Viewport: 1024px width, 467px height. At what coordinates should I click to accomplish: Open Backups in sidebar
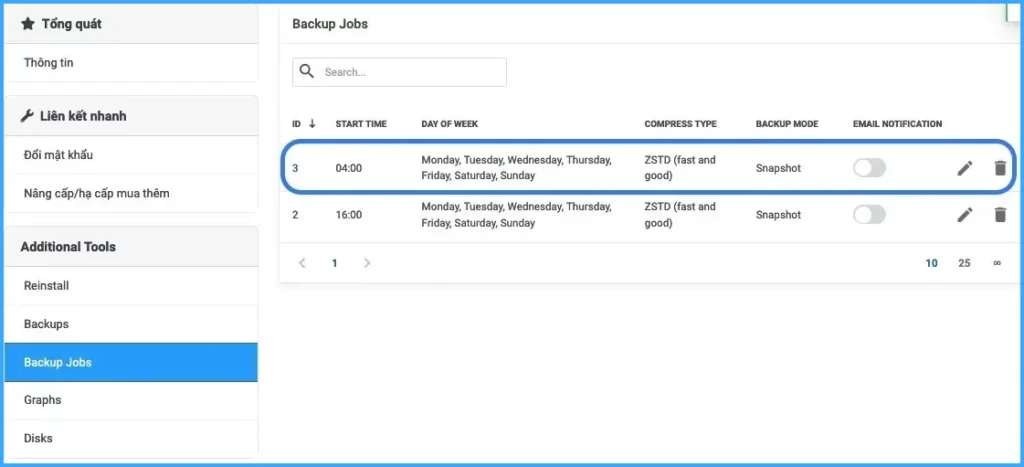click(131, 324)
